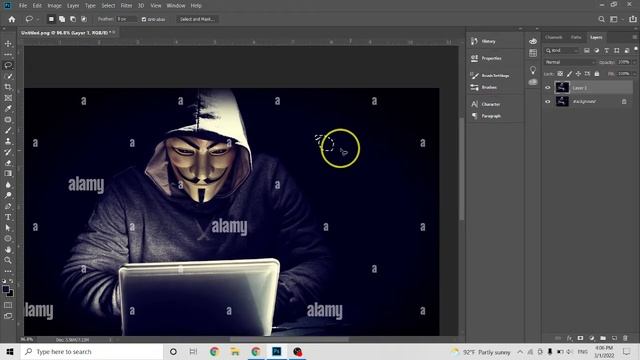Image resolution: width=640 pixels, height=360 pixels.
Task: Open the Image menu
Action: (x=54, y=6)
